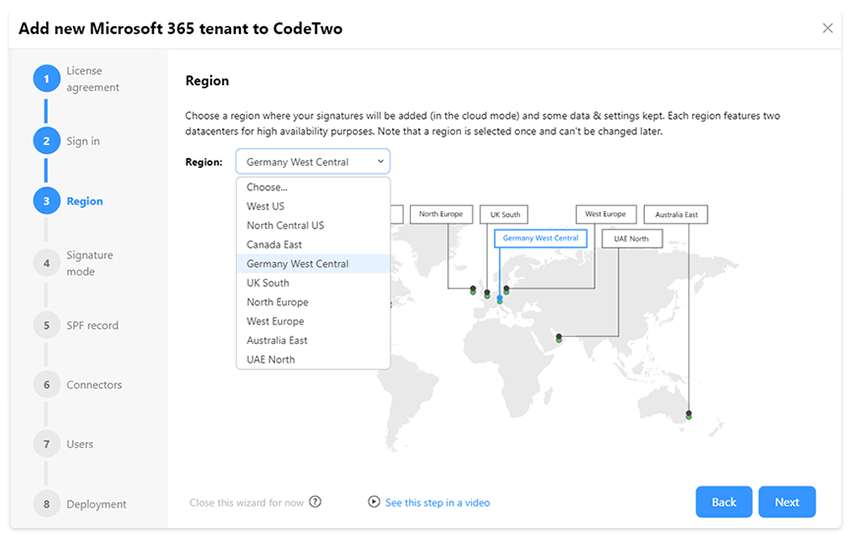Select Choose... in the region list
This screenshot has height=540, width=850.
pyautogui.click(x=313, y=187)
